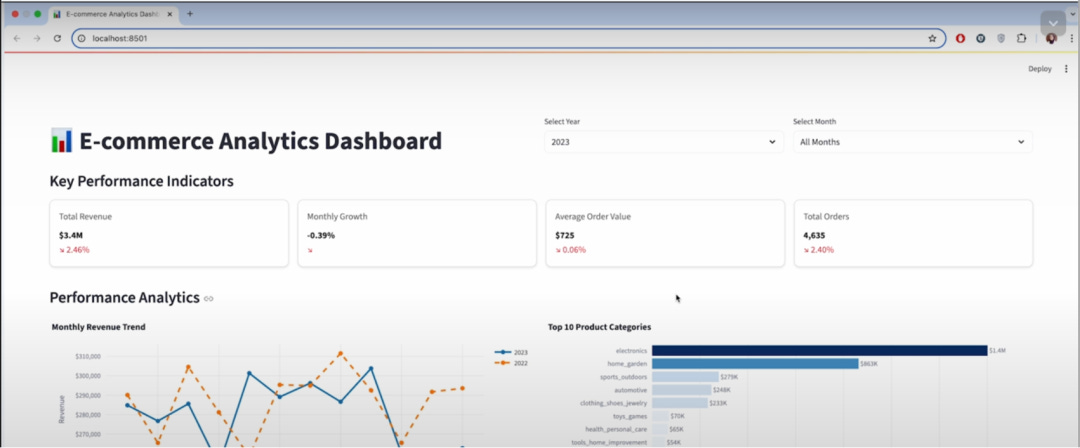Screen dimensions: 1080x448
Task: Reload the page with the refresh icon
Action: coord(57,39)
